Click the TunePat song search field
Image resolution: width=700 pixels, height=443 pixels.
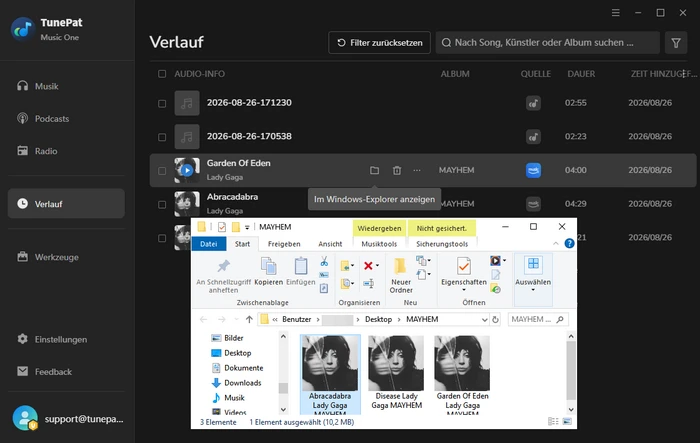(x=548, y=43)
